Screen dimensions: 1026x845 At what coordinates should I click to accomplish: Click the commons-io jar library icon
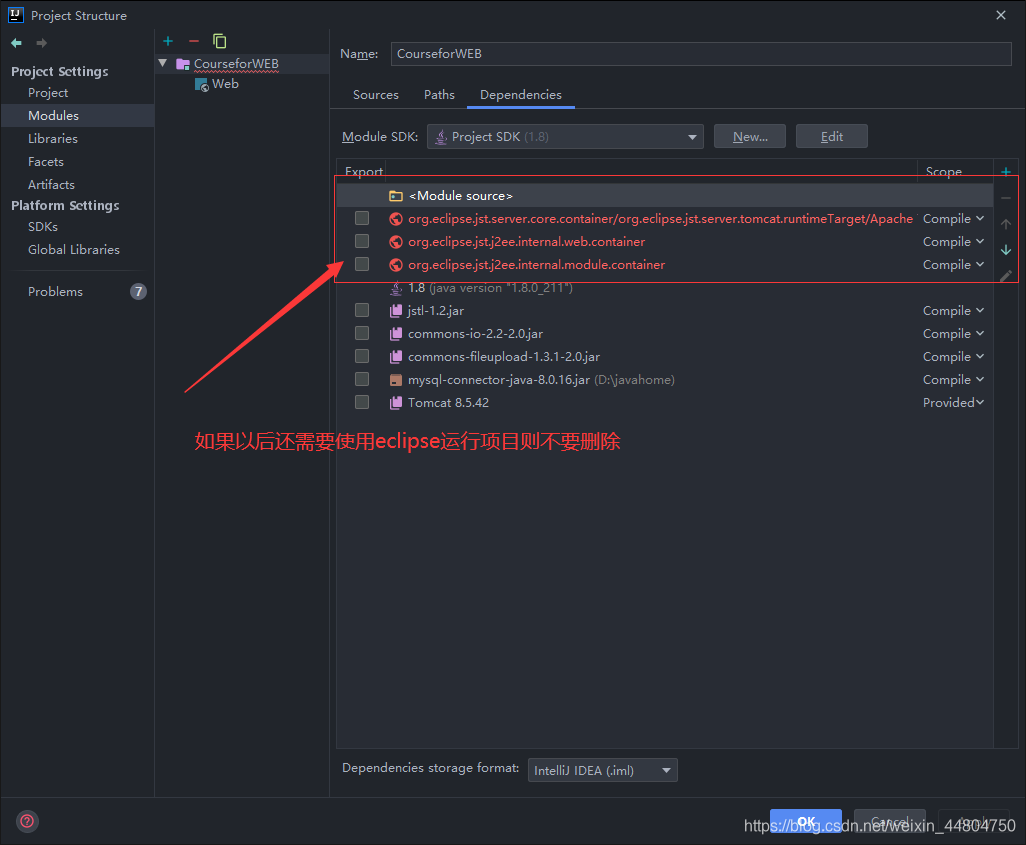pyautogui.click(x=396, y=334)
